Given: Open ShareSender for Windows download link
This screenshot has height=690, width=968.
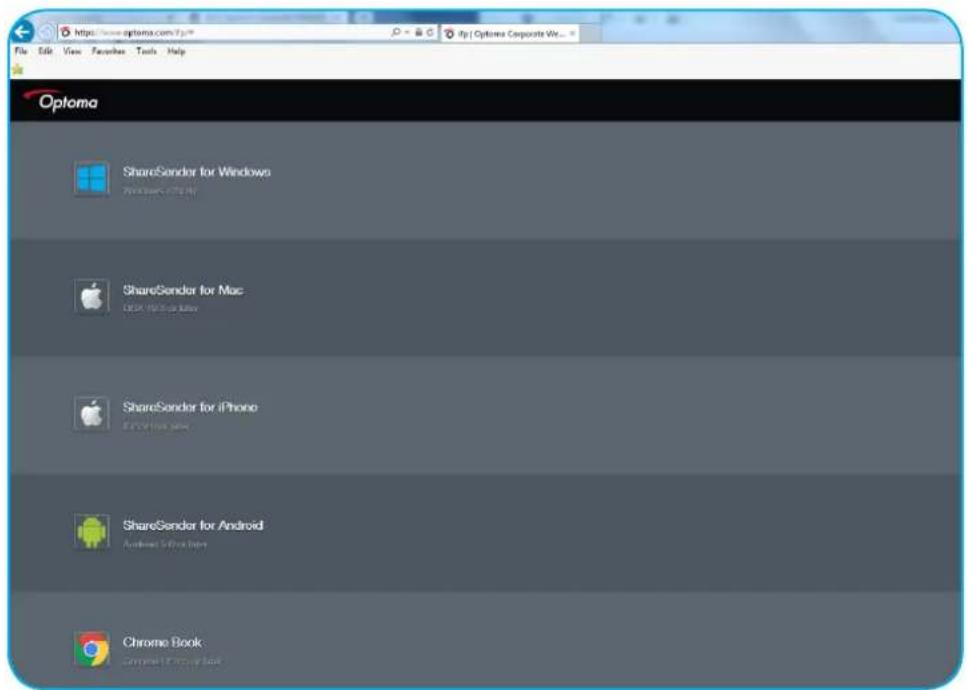Looking at the screenshot, I should point(196,172).
